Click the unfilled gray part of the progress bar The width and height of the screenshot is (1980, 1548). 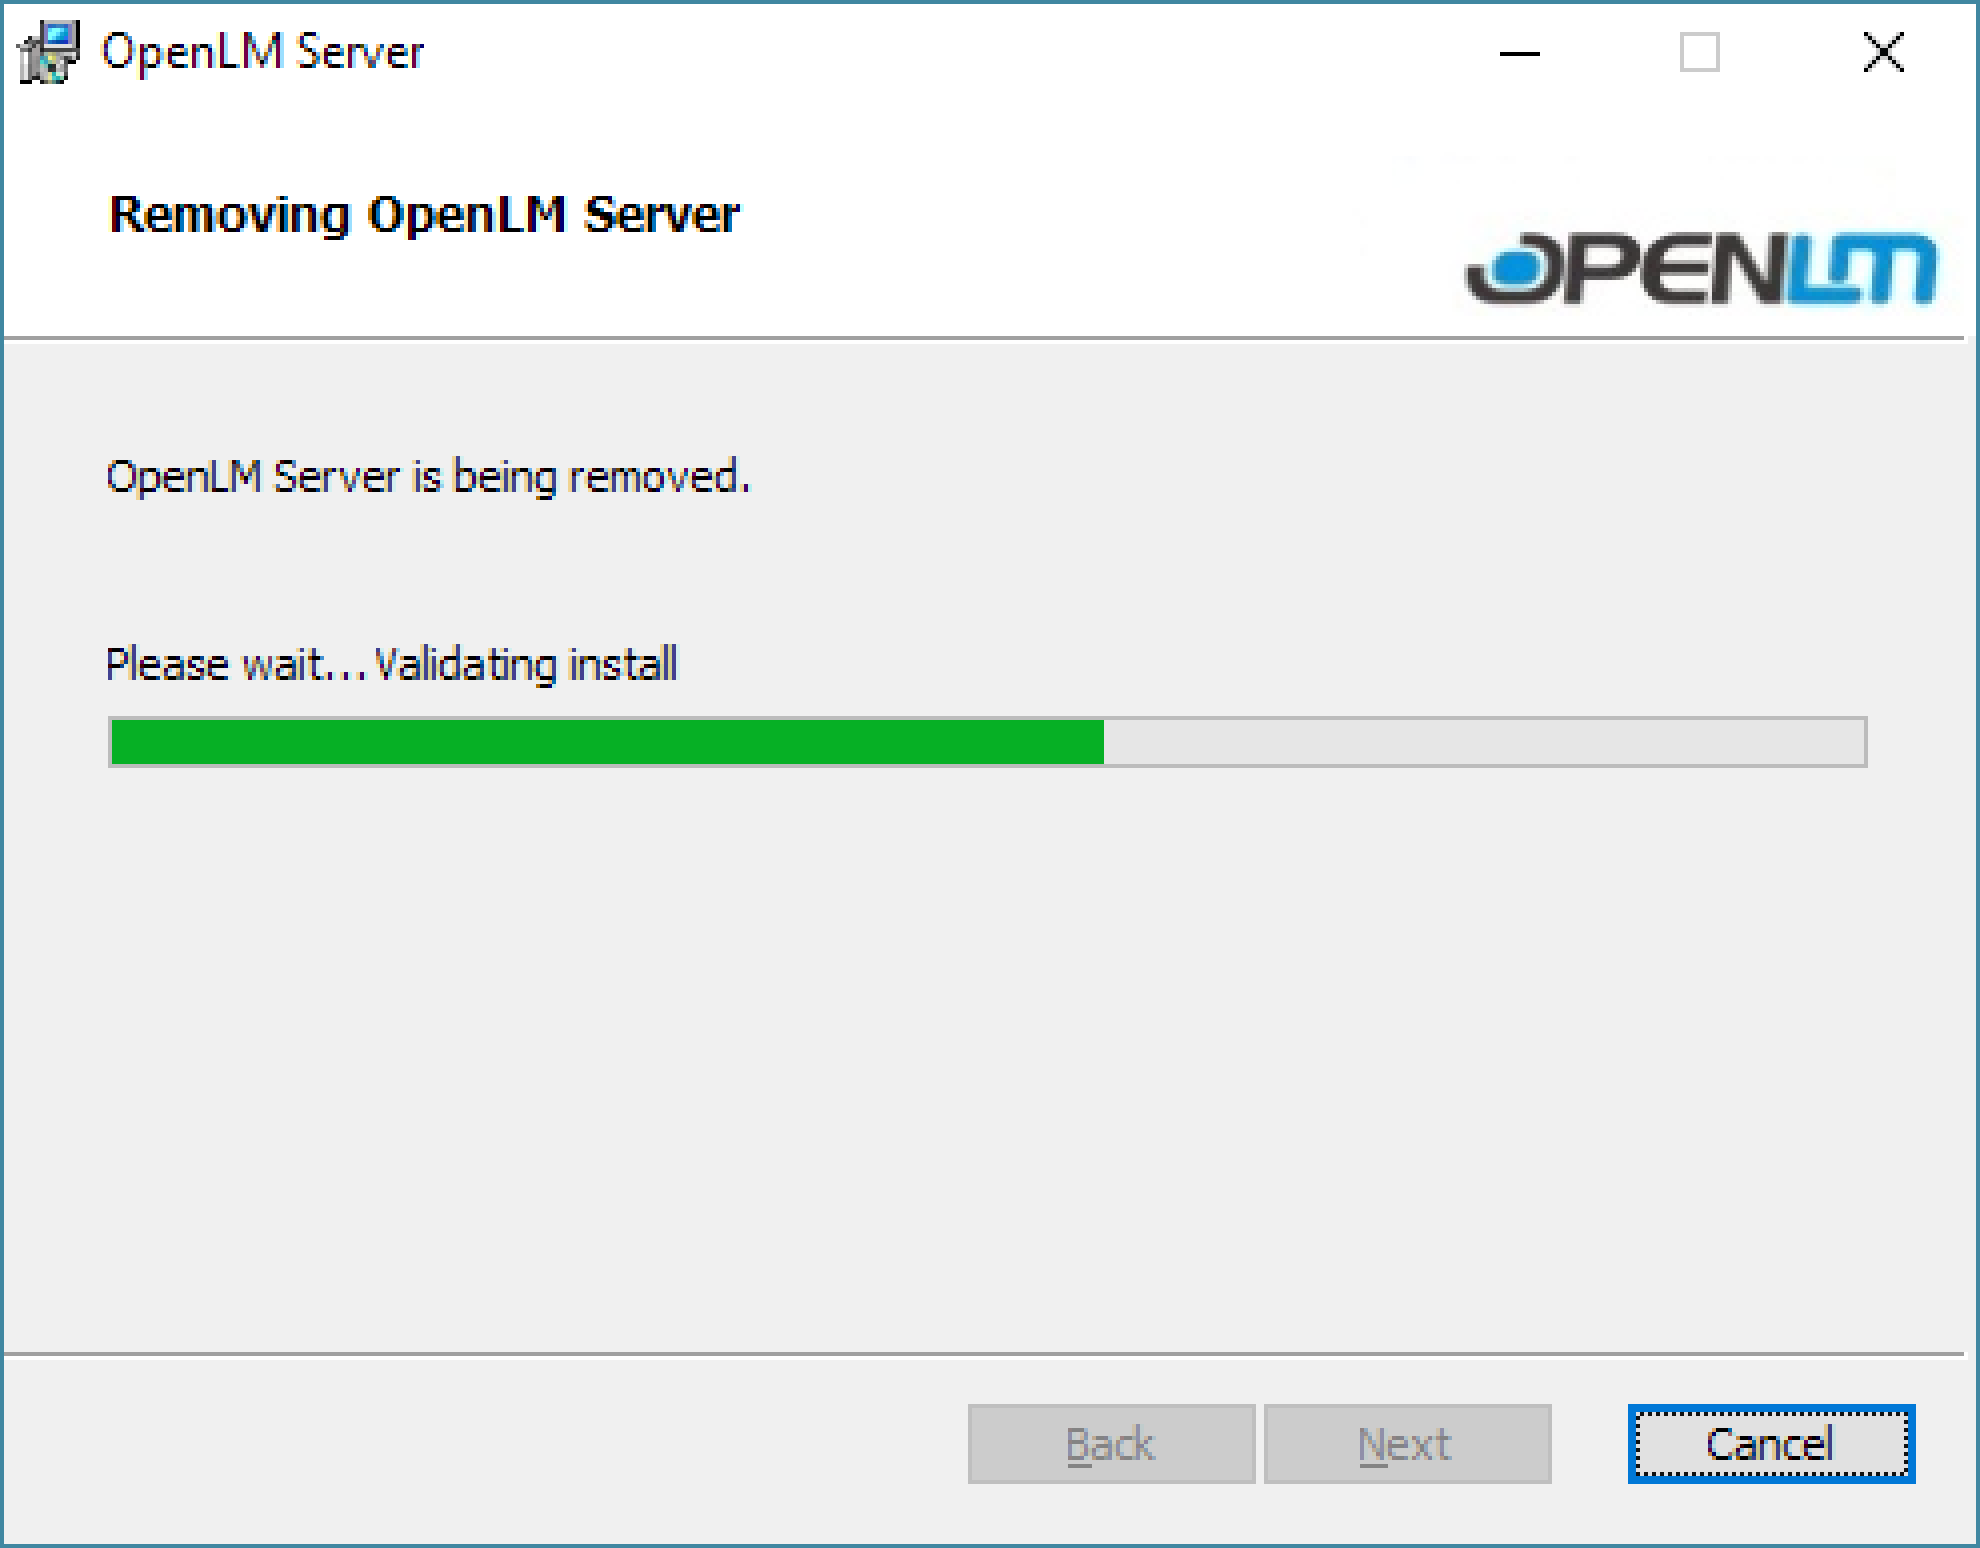pos(1484,742)
